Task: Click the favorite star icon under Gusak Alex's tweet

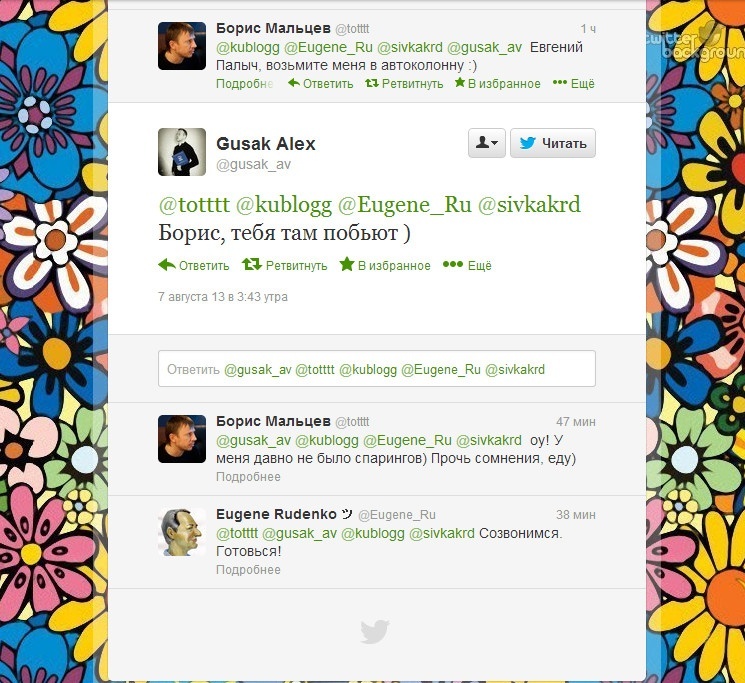Action: [x=347, y=264]
